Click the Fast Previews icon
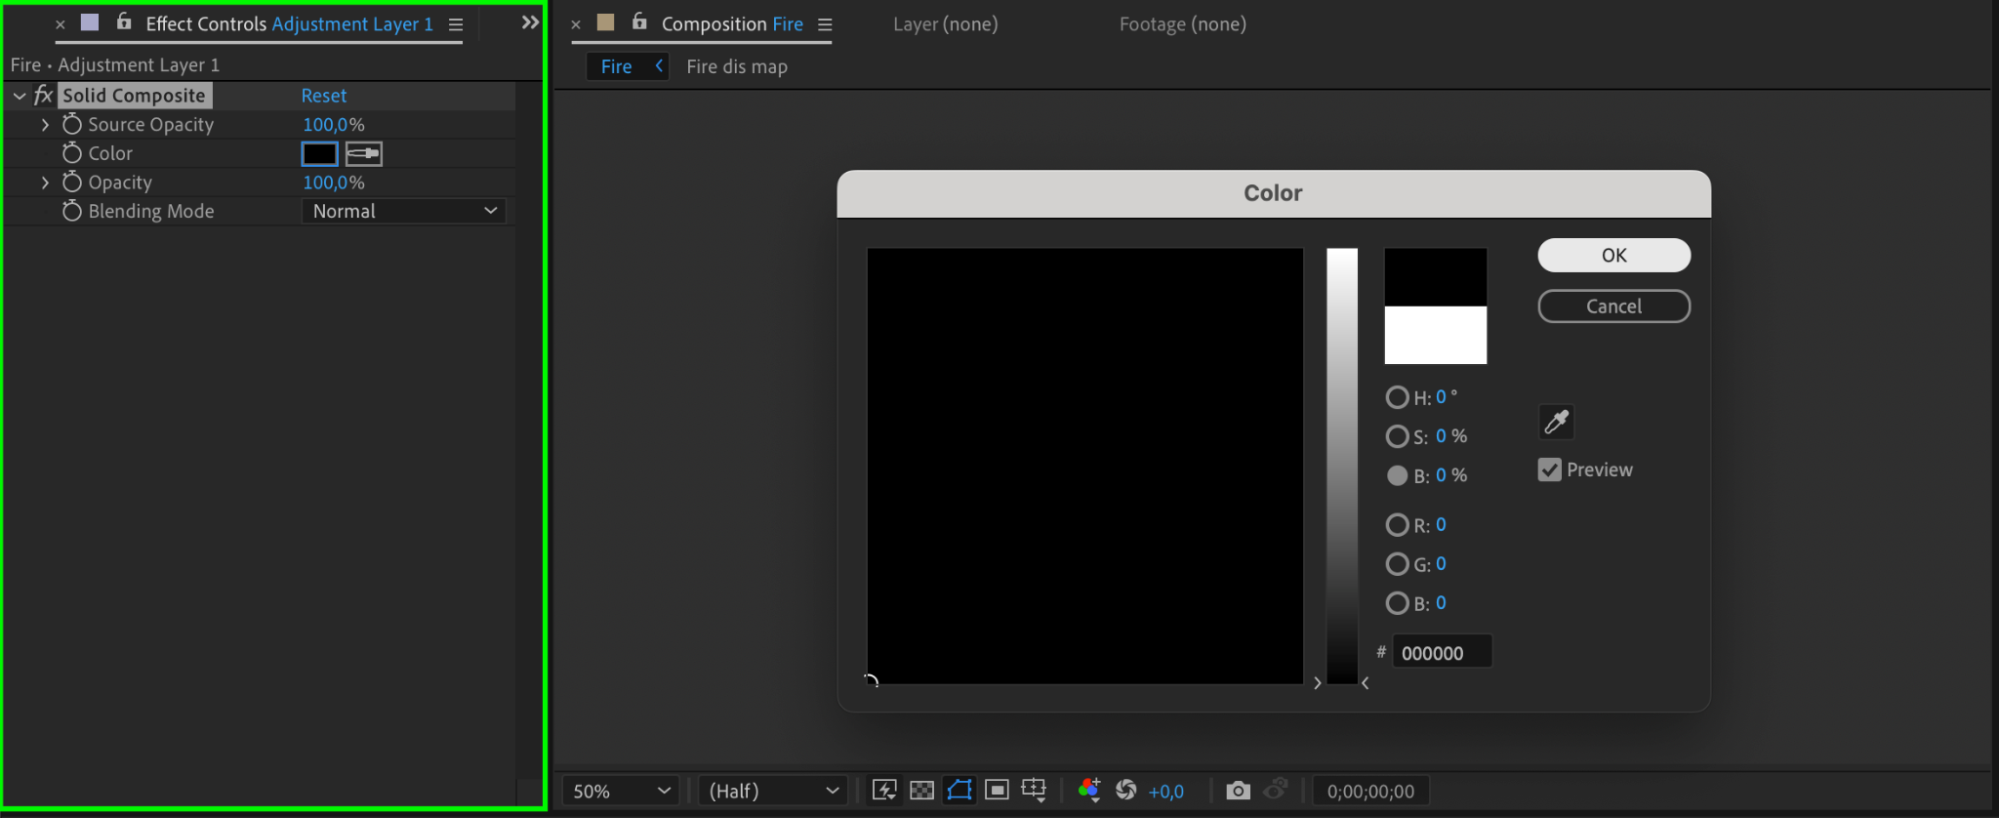This screenshot has width=1999, height=818. pos(884,790)
